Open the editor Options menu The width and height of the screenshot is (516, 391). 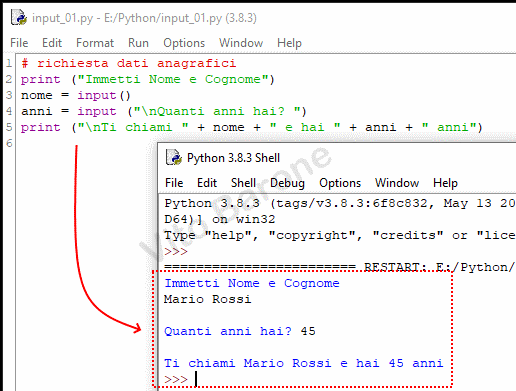[x=184, y=43]
